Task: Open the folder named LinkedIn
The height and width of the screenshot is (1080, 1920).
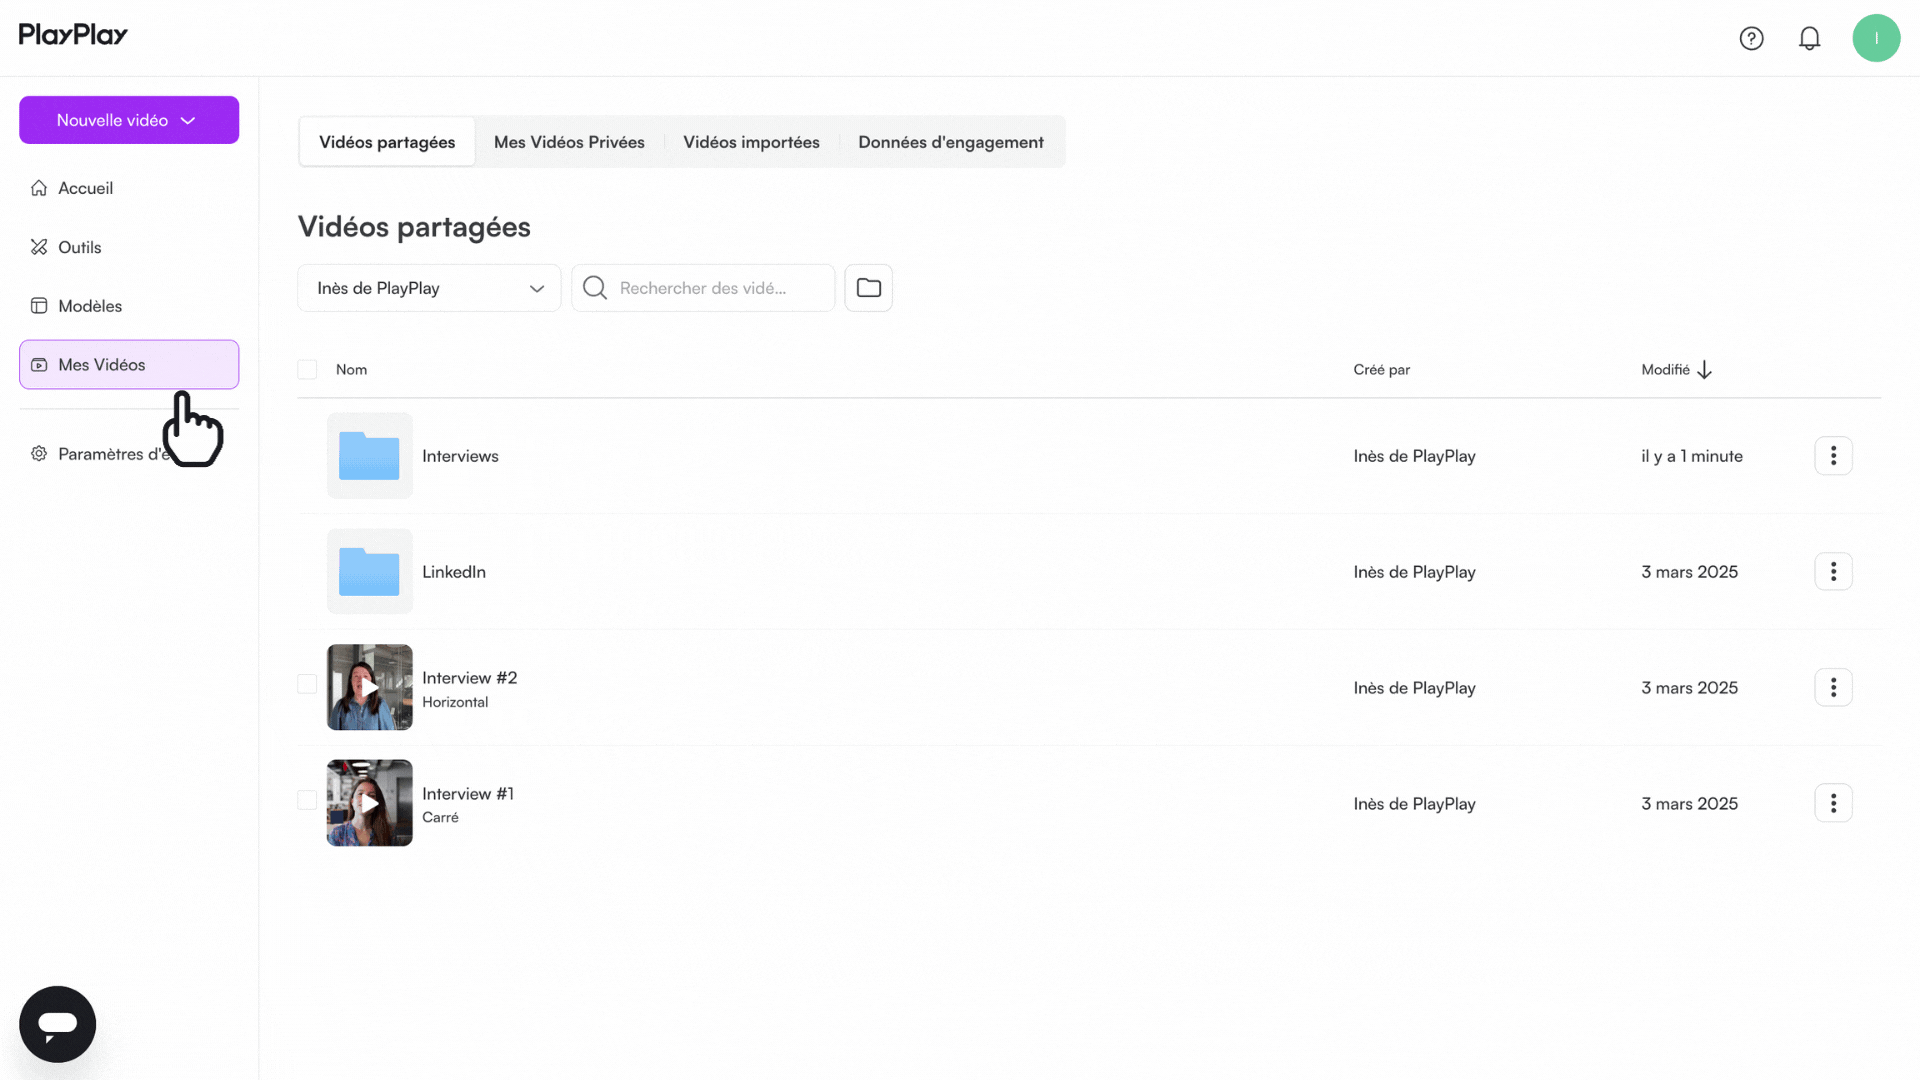Action: tap(454, 572)
